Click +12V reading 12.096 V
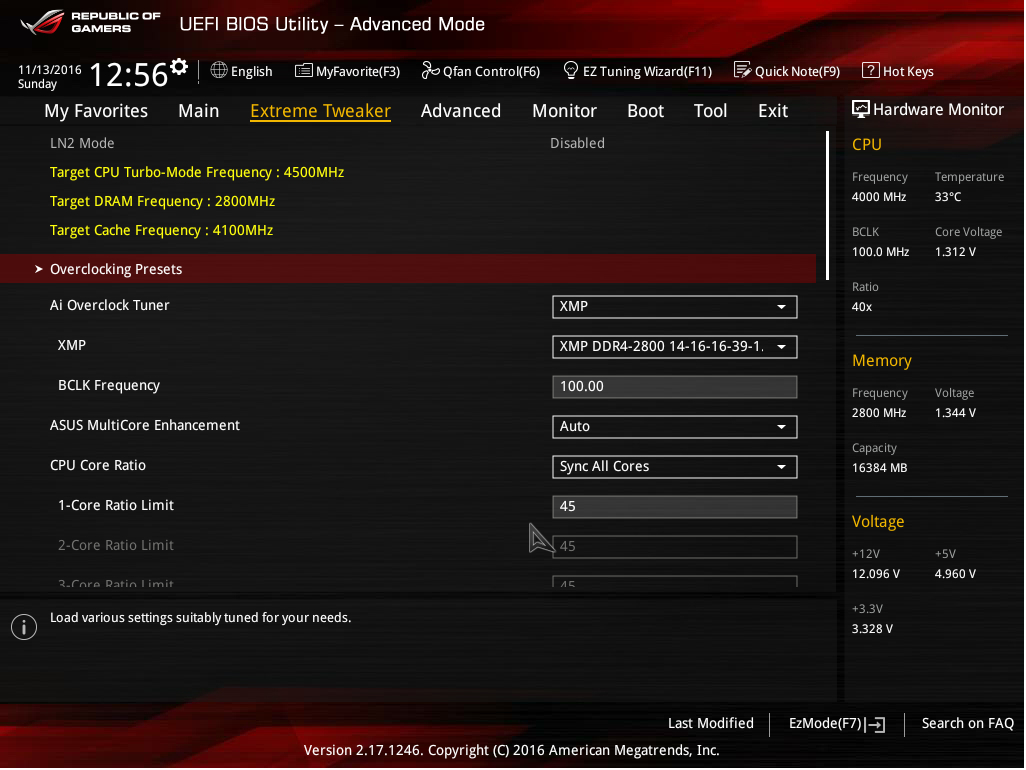1026x770 pixels. (x=876, y=574)
